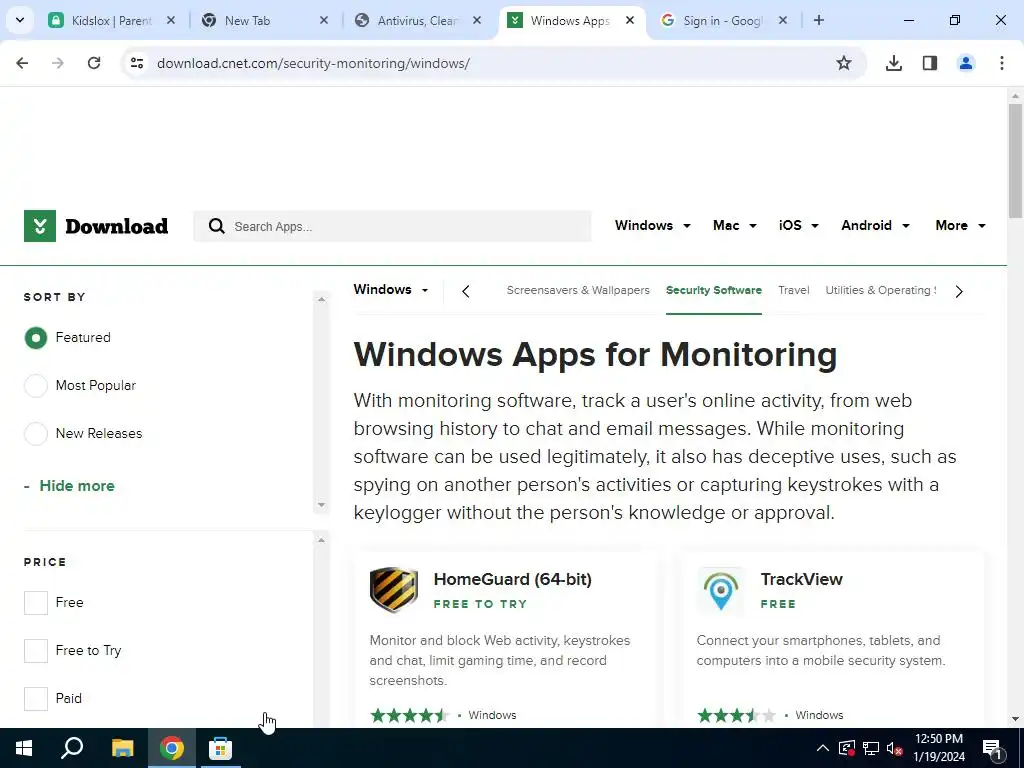Expand More menu in header
1024x768 pixels.
[x=960, y=225]
